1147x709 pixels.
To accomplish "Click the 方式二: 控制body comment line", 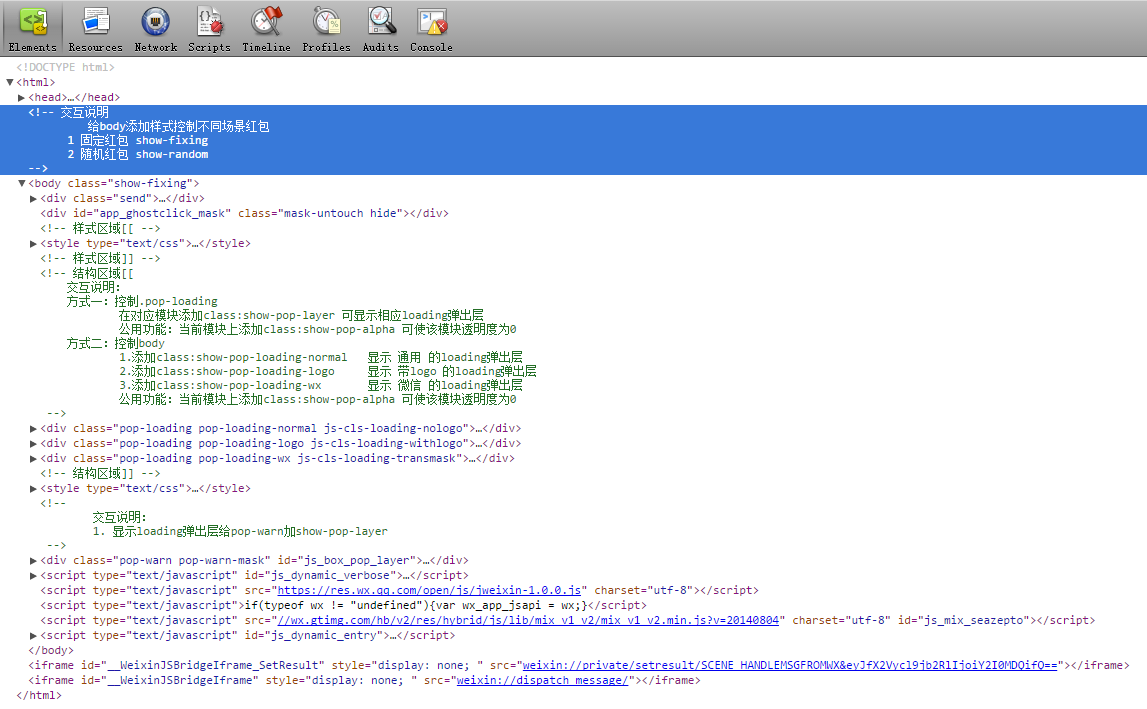I will [x=116, y=343].
